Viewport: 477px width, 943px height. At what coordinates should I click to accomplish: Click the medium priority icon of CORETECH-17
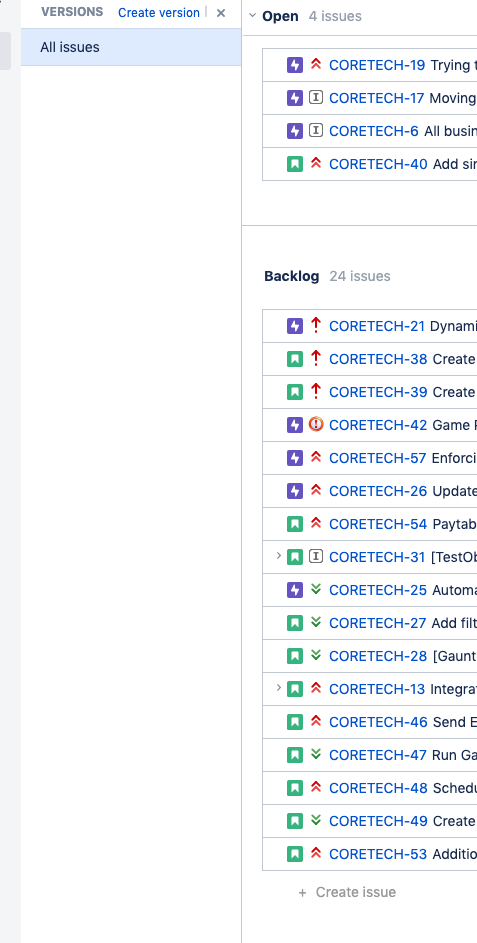(x=316, y=97)
